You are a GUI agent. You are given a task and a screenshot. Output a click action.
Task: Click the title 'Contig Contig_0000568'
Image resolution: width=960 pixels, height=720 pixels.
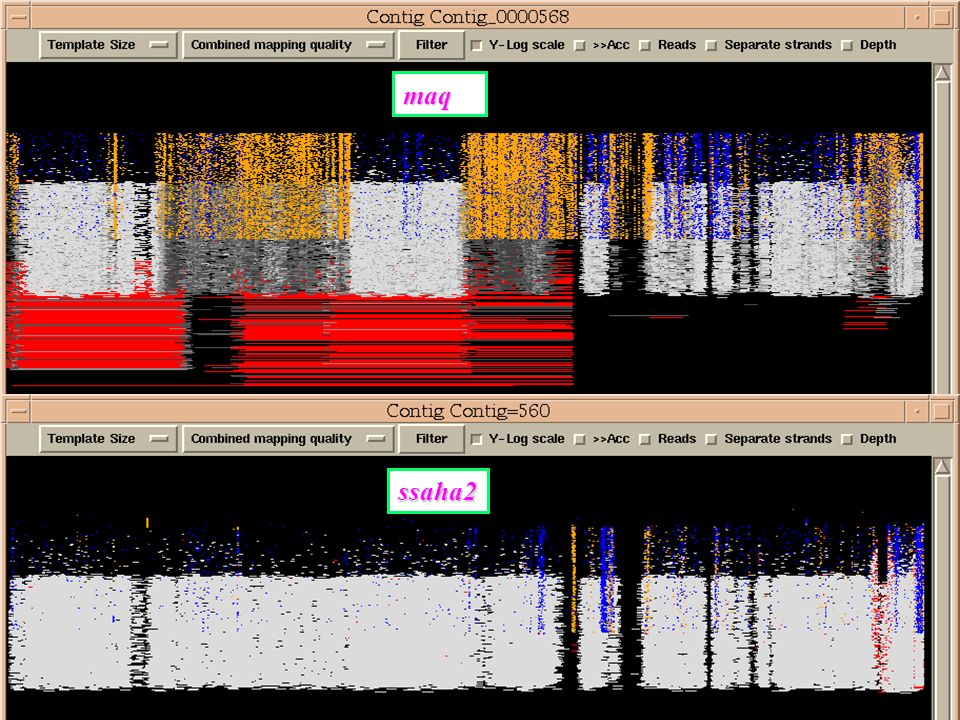(468, 17)
